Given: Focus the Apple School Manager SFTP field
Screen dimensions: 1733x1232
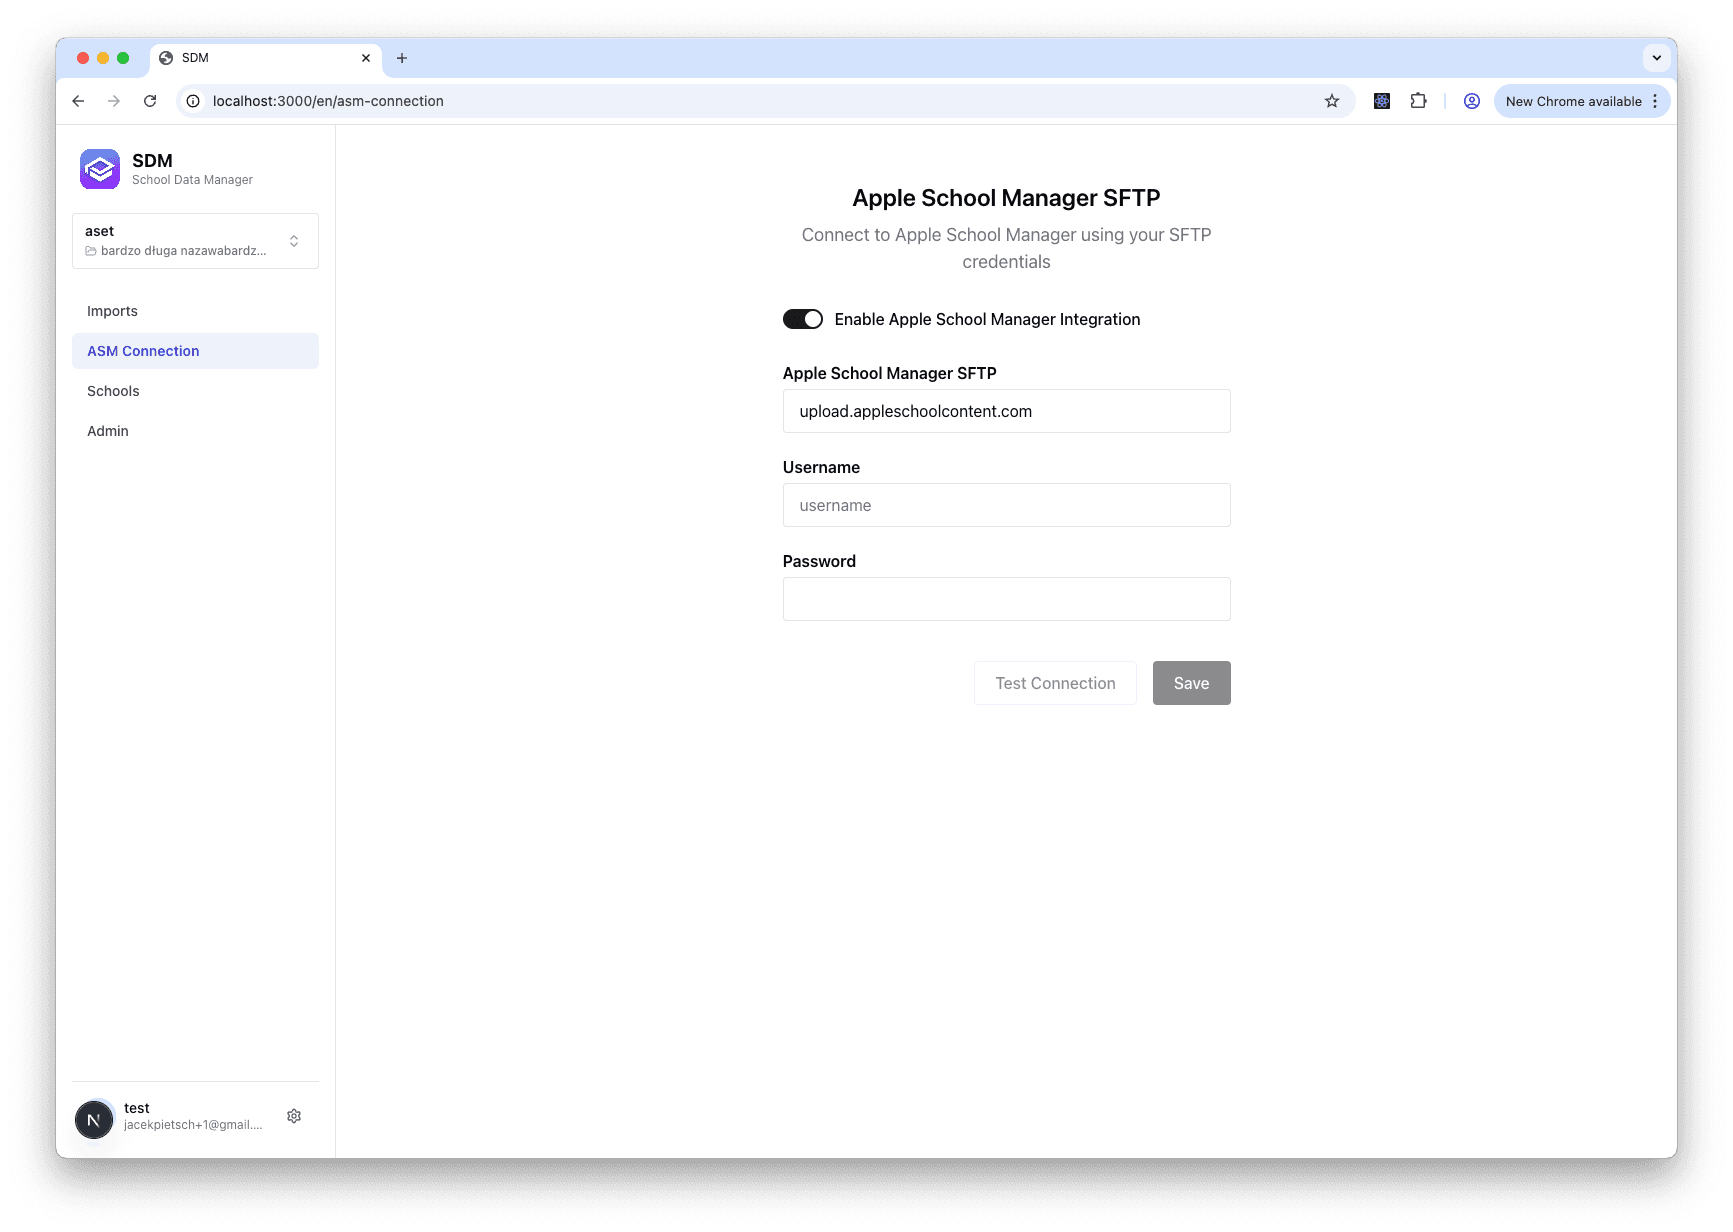Looking at the screenshot, I should [x=1006, y=411].
